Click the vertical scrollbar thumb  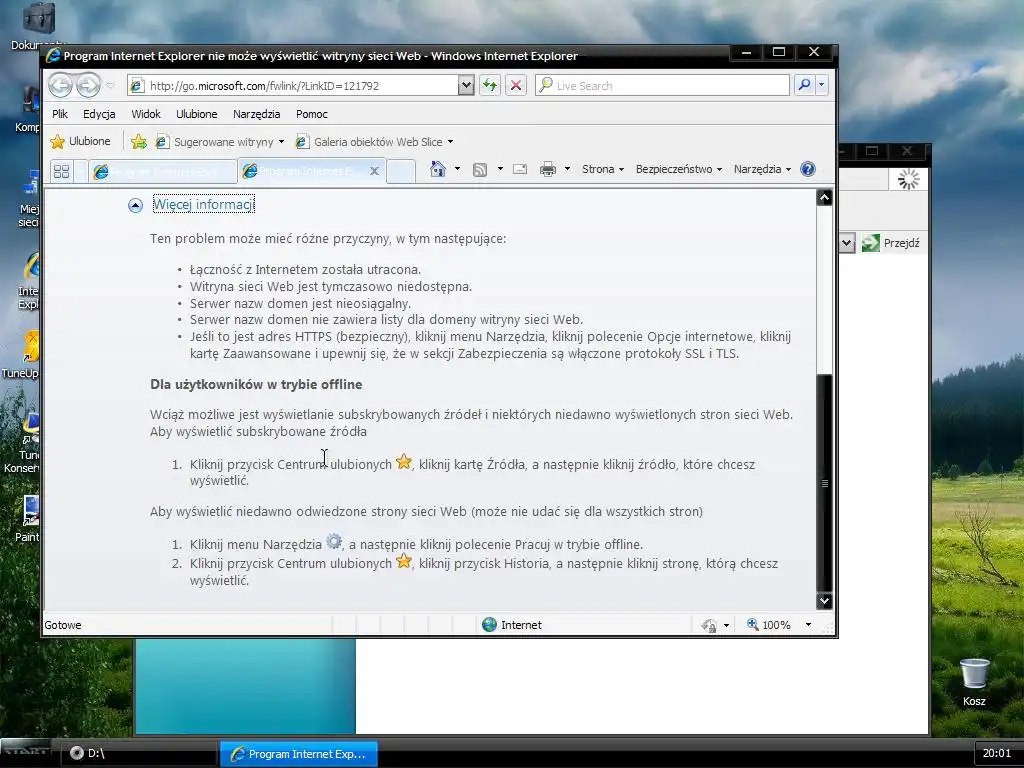[825, 483]
